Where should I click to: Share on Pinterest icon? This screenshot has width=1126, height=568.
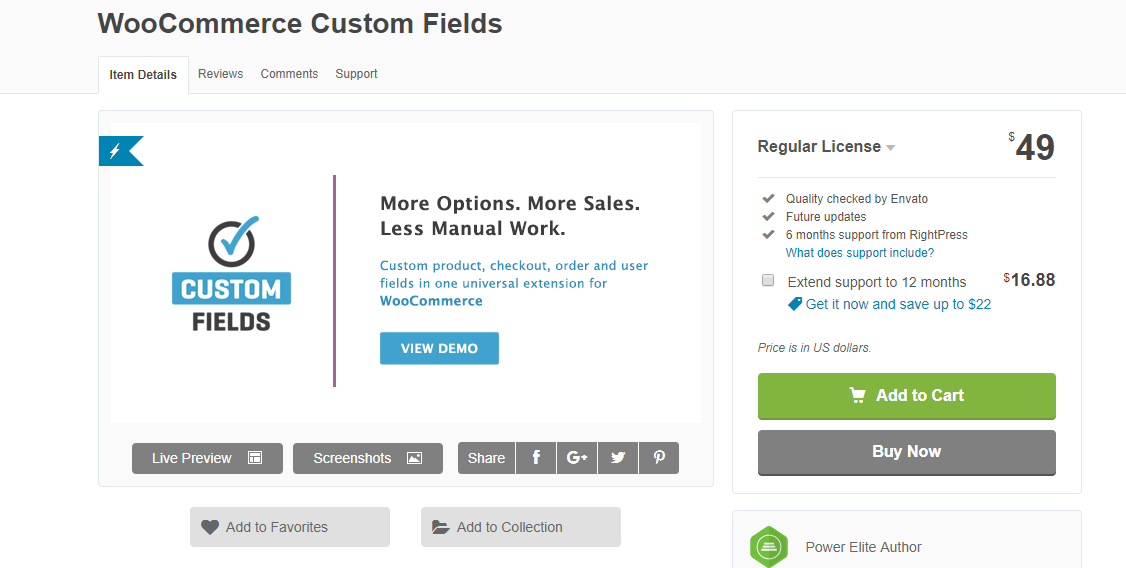(659, 458)
